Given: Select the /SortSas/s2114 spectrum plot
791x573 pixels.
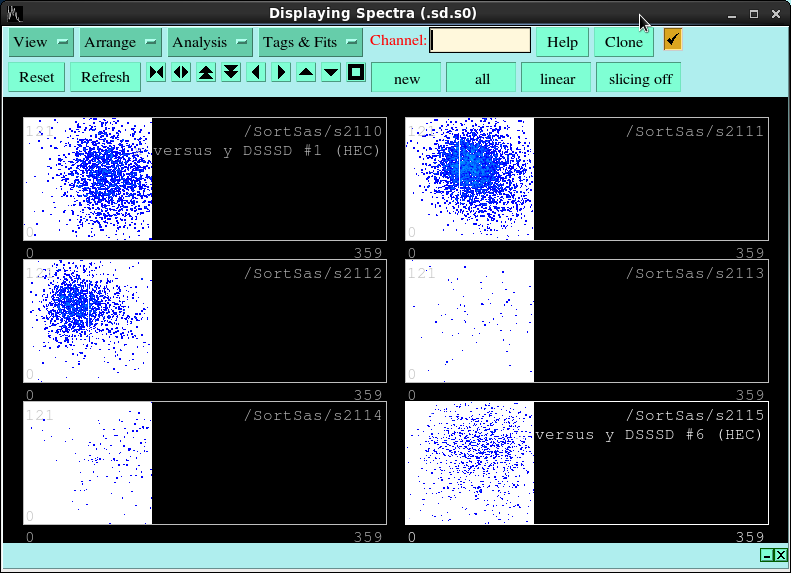Looking at the screenshot, I should pos(205,463).
